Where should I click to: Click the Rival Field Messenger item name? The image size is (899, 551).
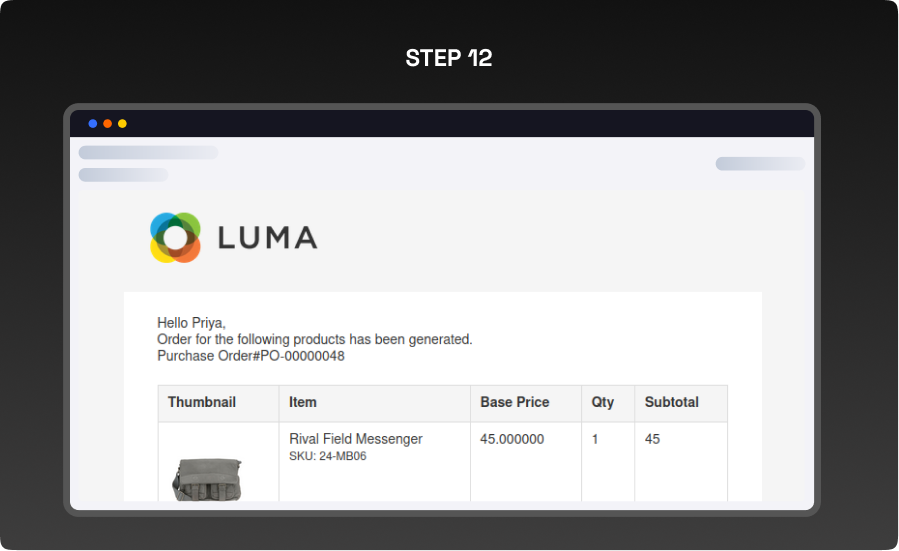(x=356, y=439)
